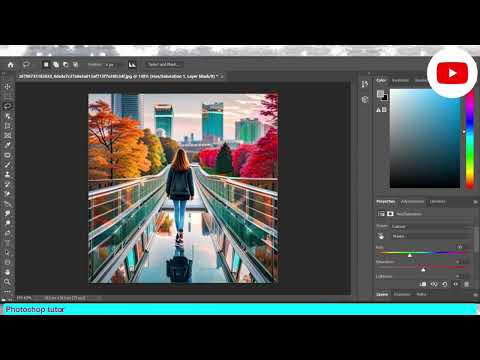Open the Edit Toolbar three-dots button
Image resolution: width=480 pixels, height=360 pixels.
click(7, 291)
